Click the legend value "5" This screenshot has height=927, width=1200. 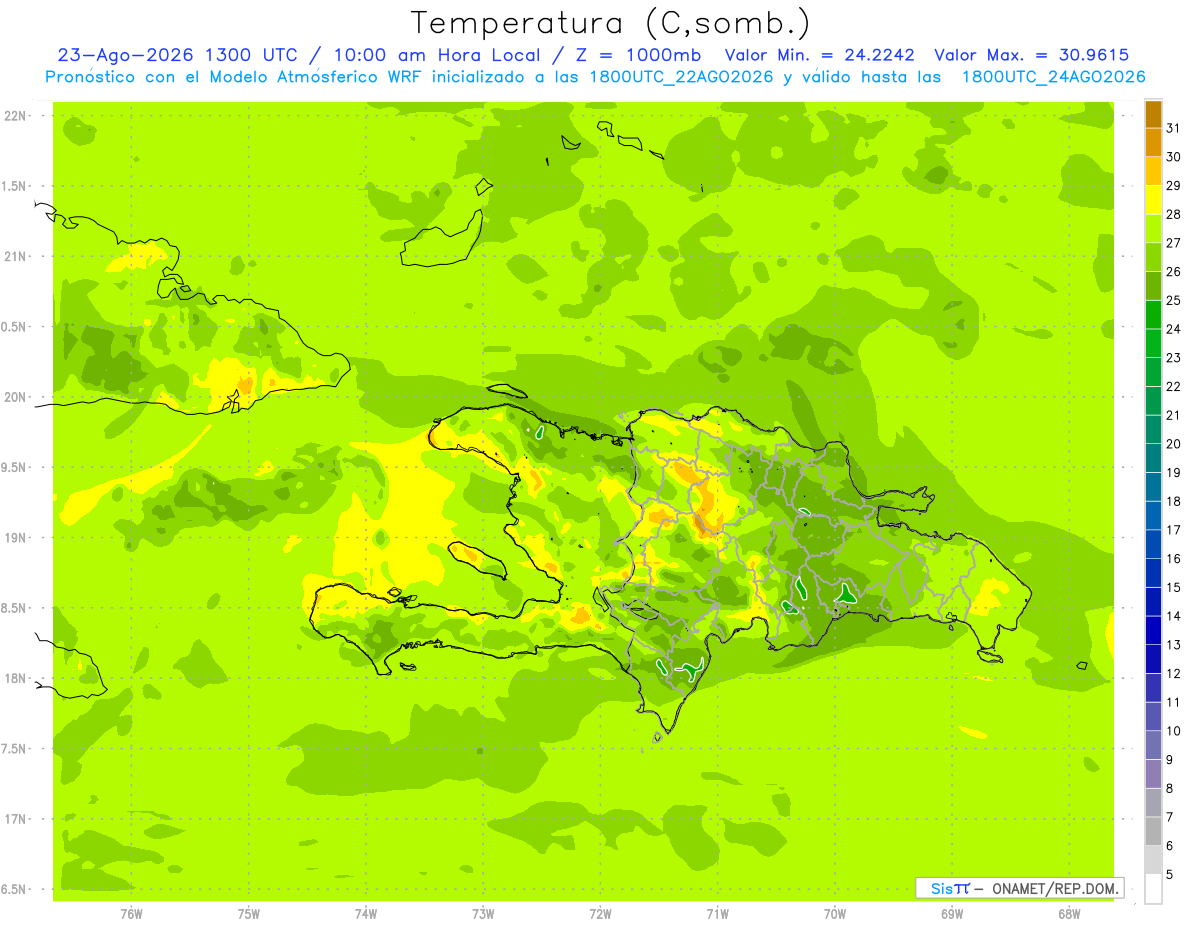tap(1170, 875)
